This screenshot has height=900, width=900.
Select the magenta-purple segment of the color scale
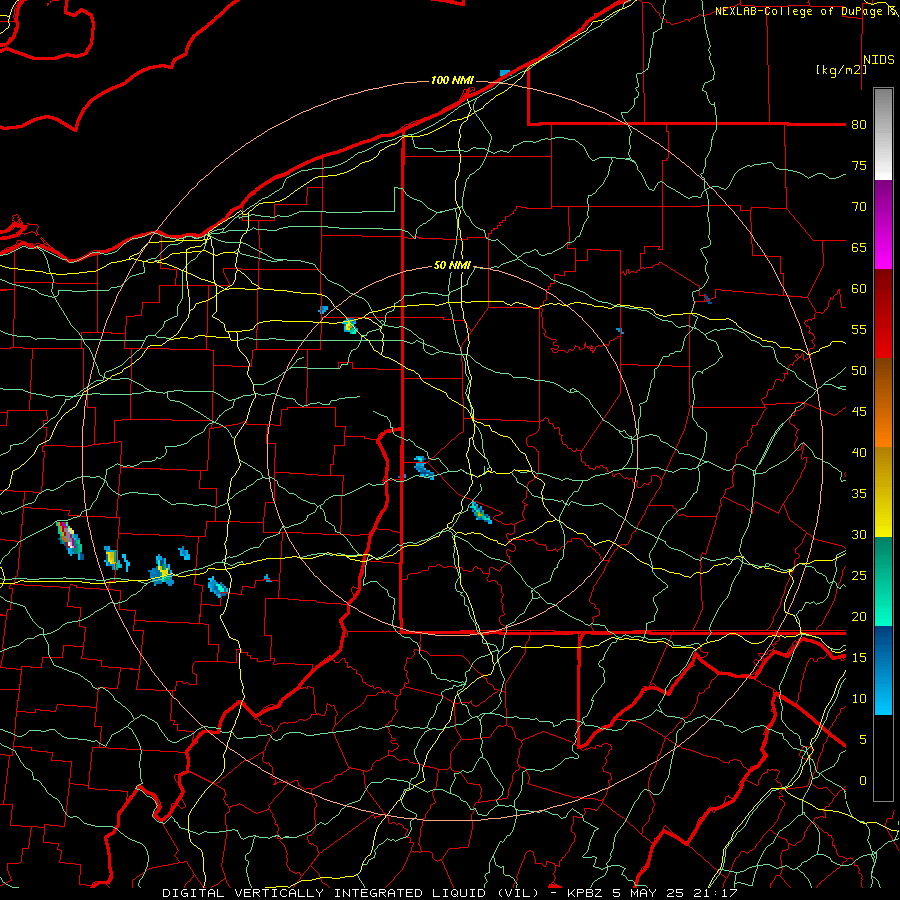(883, 224)
